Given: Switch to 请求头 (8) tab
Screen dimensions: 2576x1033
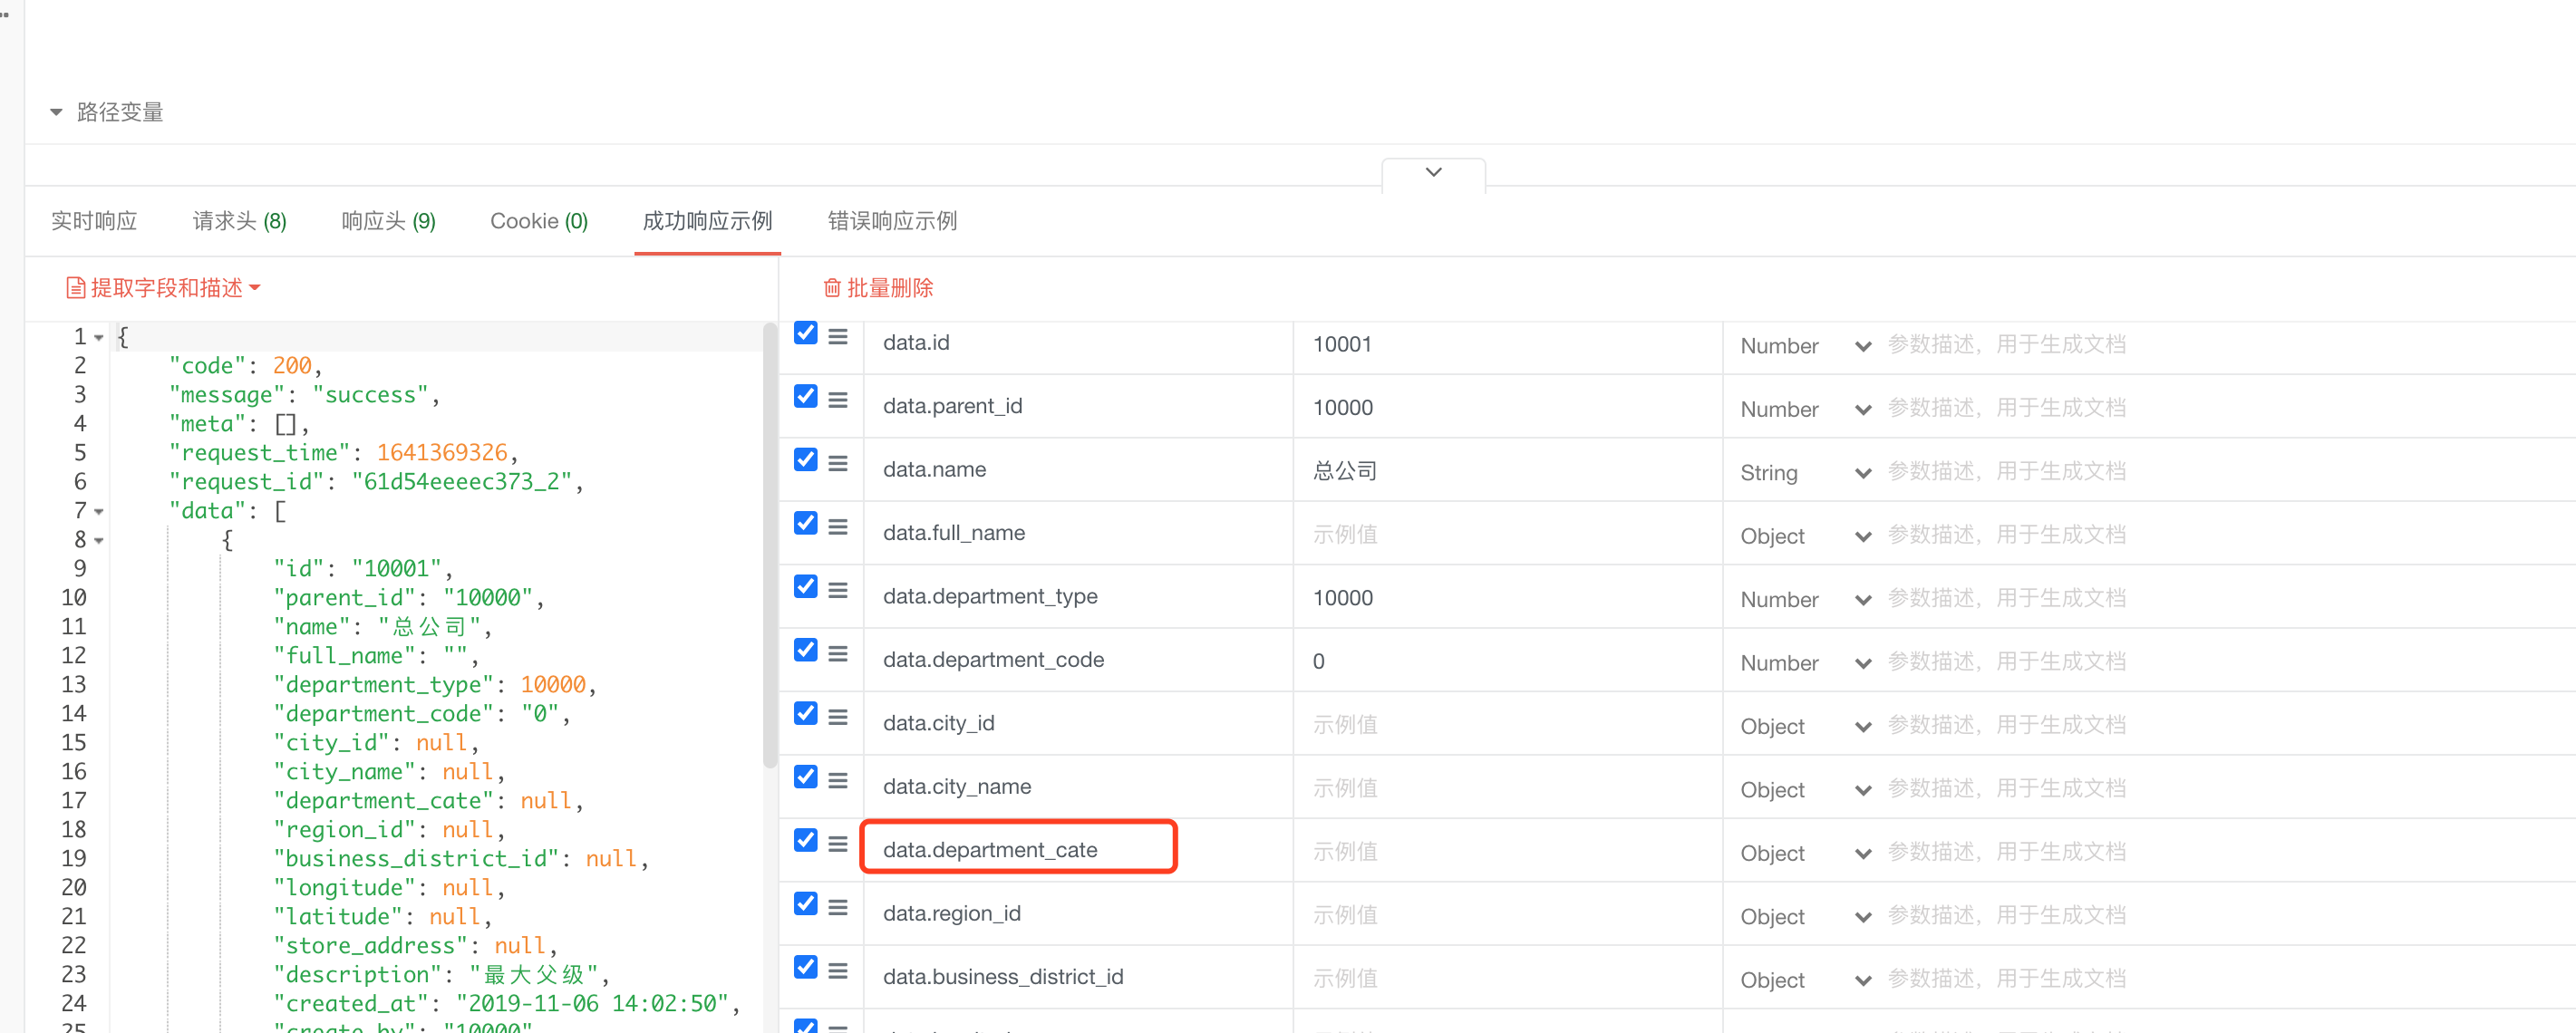Looking at the screenshot, I should (240, 221).
